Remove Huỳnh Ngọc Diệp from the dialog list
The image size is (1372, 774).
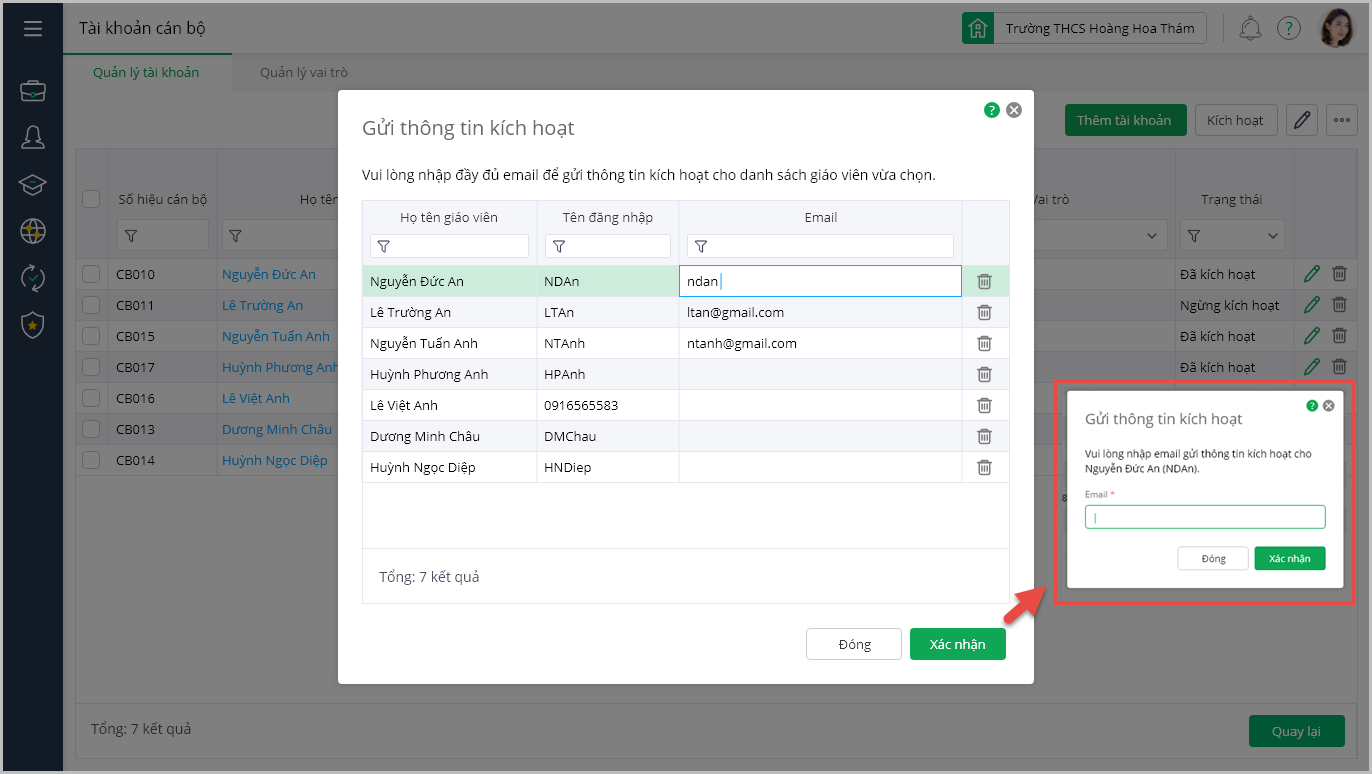(x=984, y=467)
